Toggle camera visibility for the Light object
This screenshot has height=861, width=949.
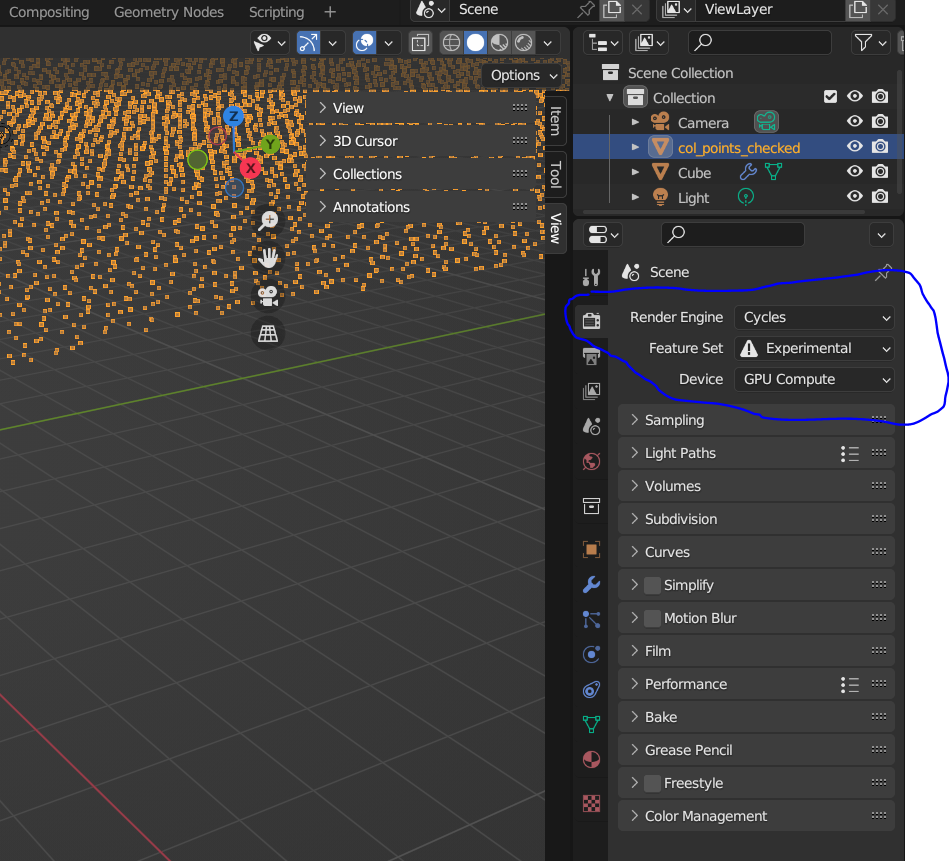(x=879, y=196)
